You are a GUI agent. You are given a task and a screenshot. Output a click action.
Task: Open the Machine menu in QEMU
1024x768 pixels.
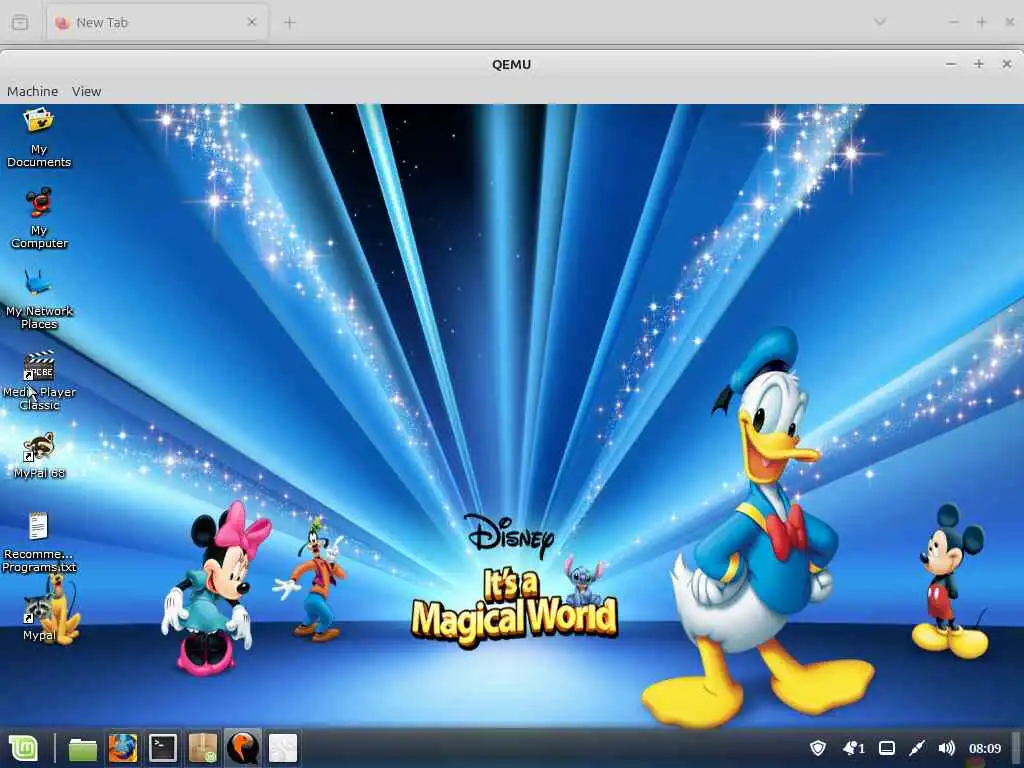point(33,91)
